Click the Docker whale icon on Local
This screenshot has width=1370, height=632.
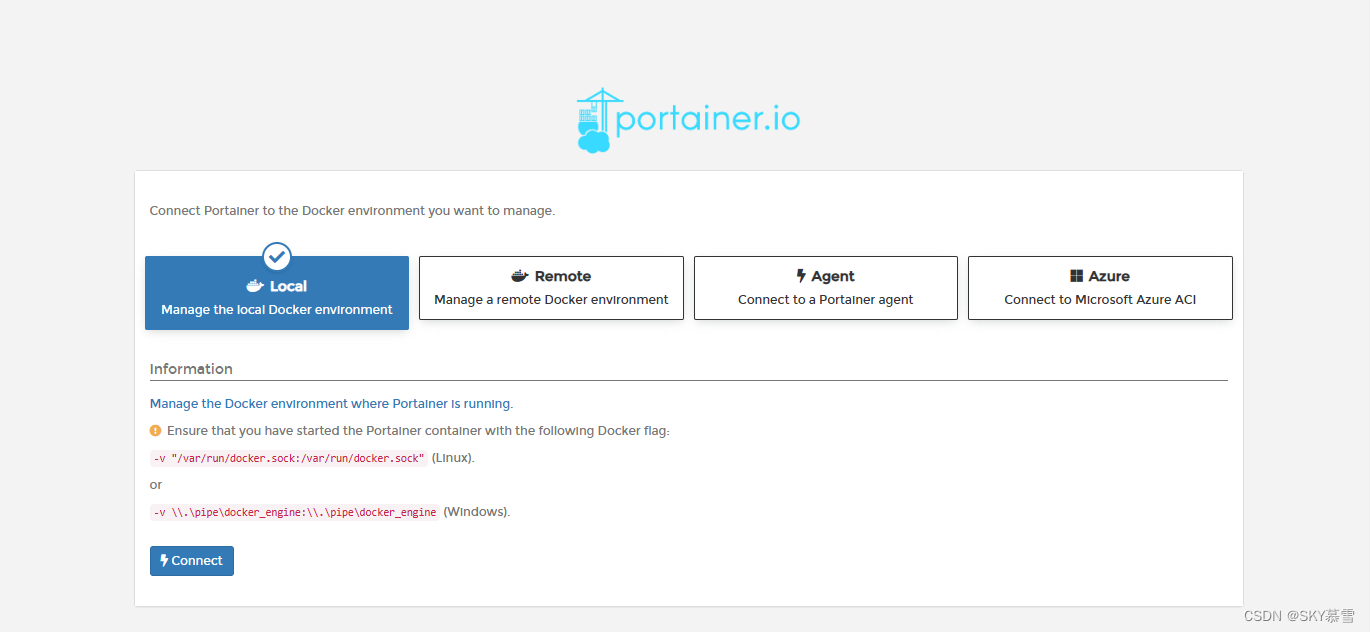tap(254, 286)
